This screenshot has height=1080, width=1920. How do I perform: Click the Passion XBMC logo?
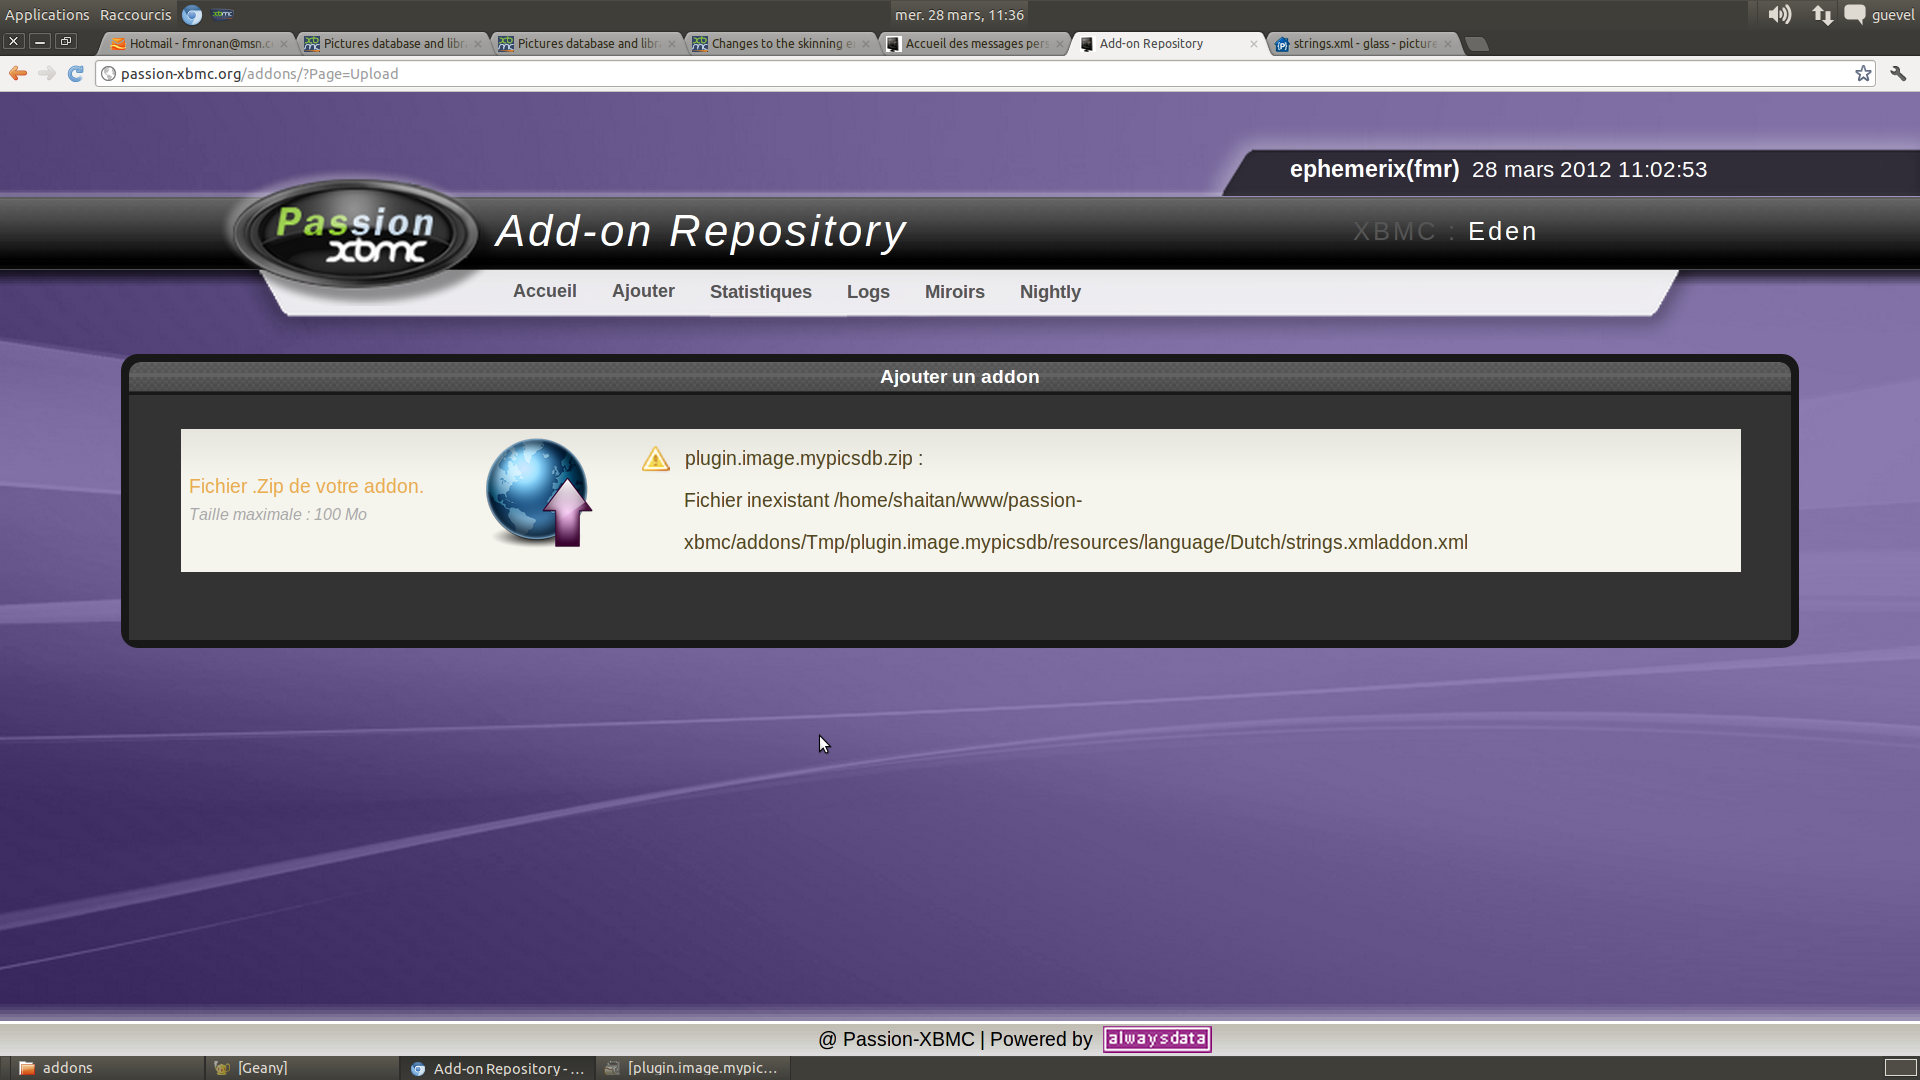(x=355, y=235)
